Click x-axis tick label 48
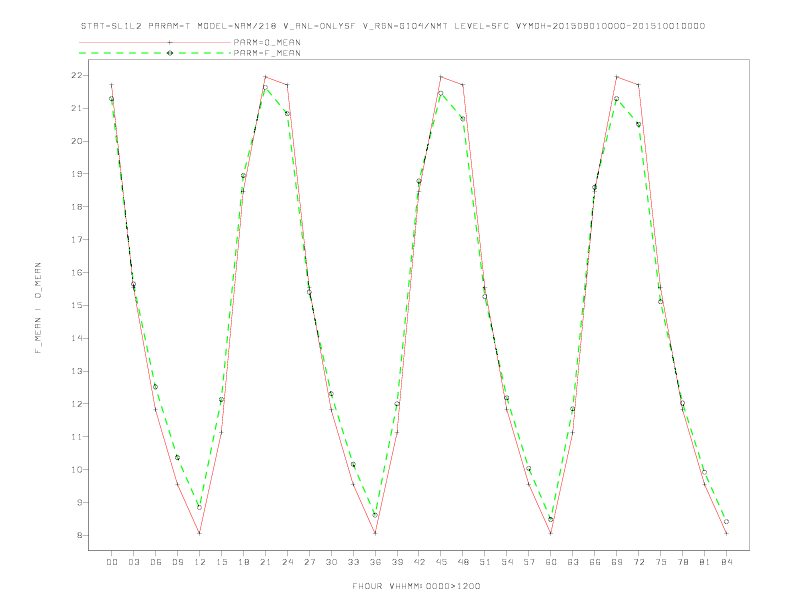The image size is (792, 612). coord(463,562)
